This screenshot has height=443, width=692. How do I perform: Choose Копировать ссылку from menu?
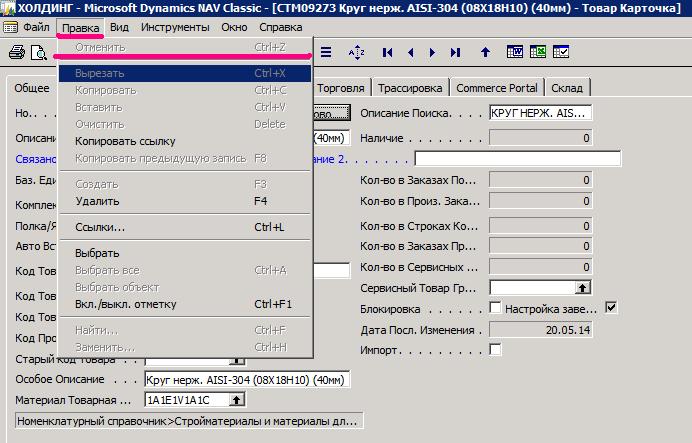185,141
